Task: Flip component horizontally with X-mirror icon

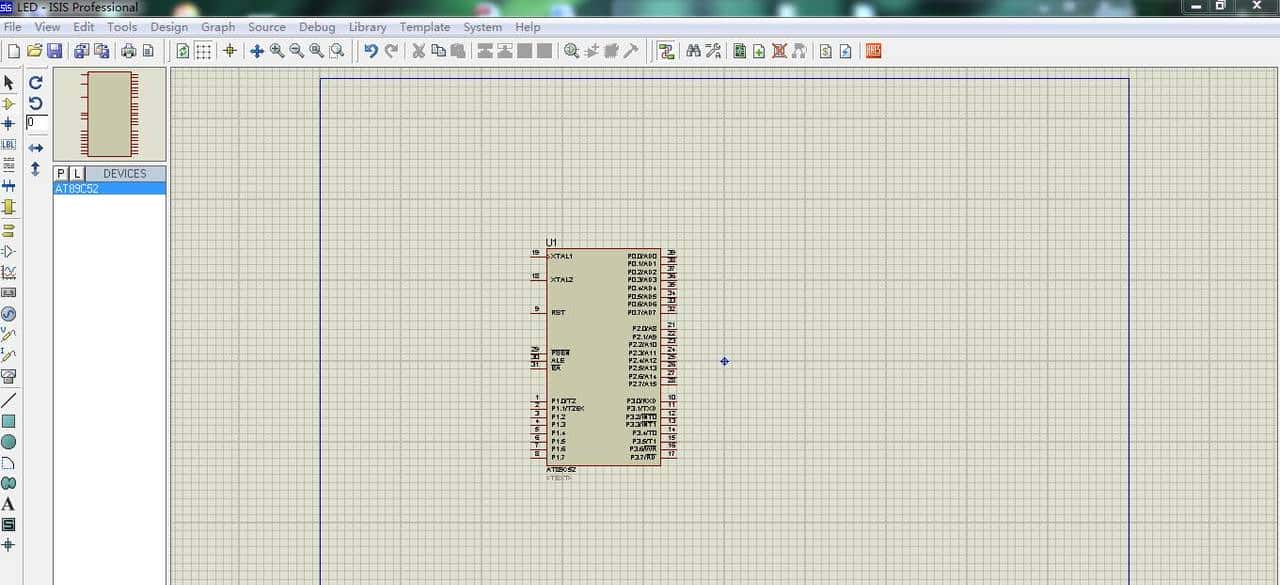Action: [36, 148]
